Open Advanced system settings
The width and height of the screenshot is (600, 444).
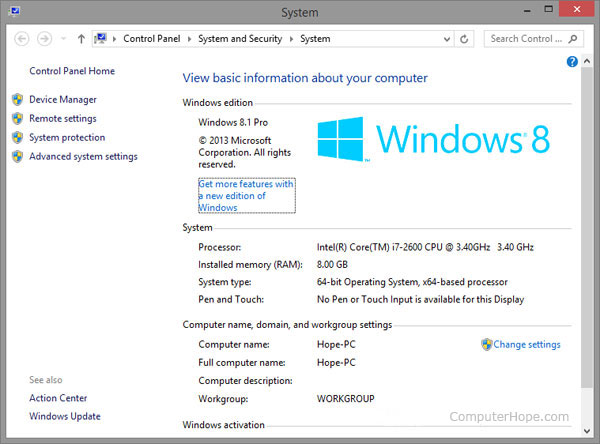[x=83, y=156]
